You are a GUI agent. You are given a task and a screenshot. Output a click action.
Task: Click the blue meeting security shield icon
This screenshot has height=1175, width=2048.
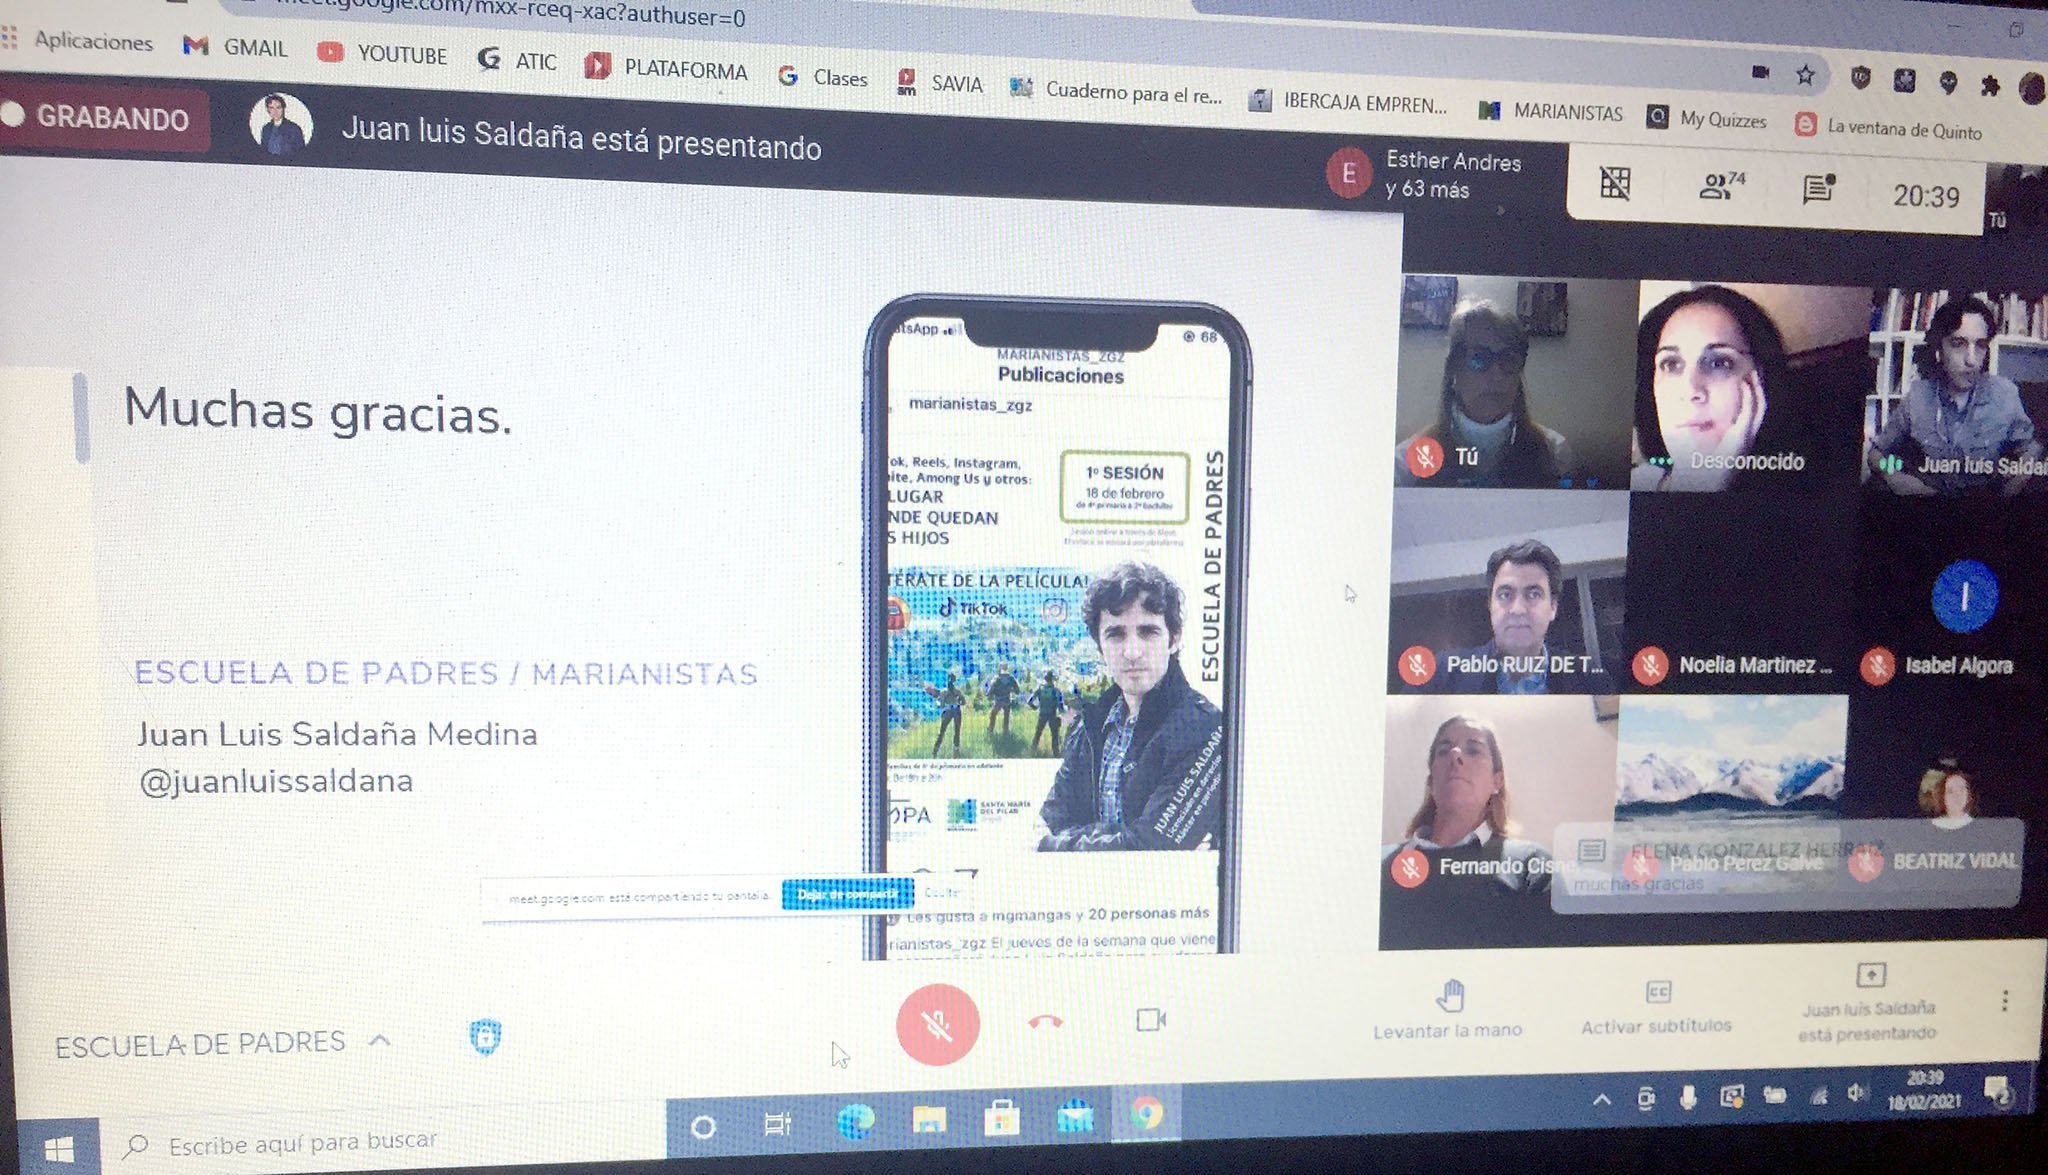tap(485, 1037)
